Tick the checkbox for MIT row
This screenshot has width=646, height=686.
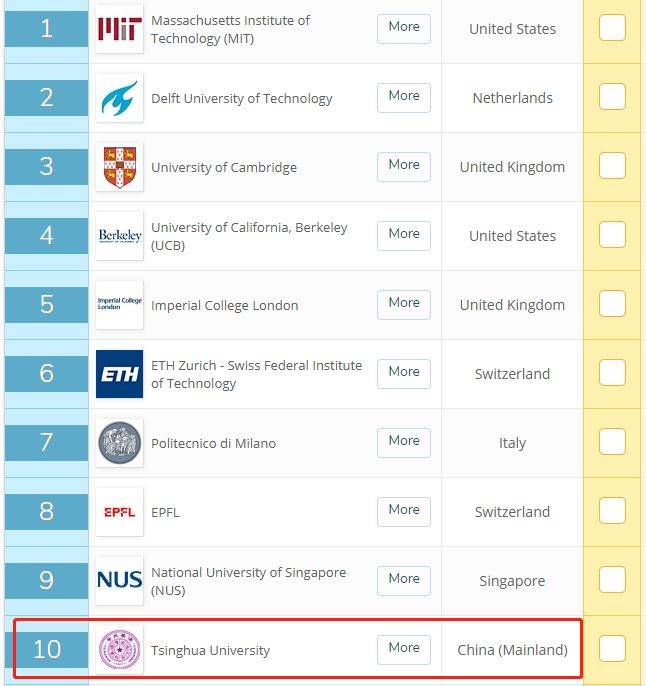click(x=612, y=28)
